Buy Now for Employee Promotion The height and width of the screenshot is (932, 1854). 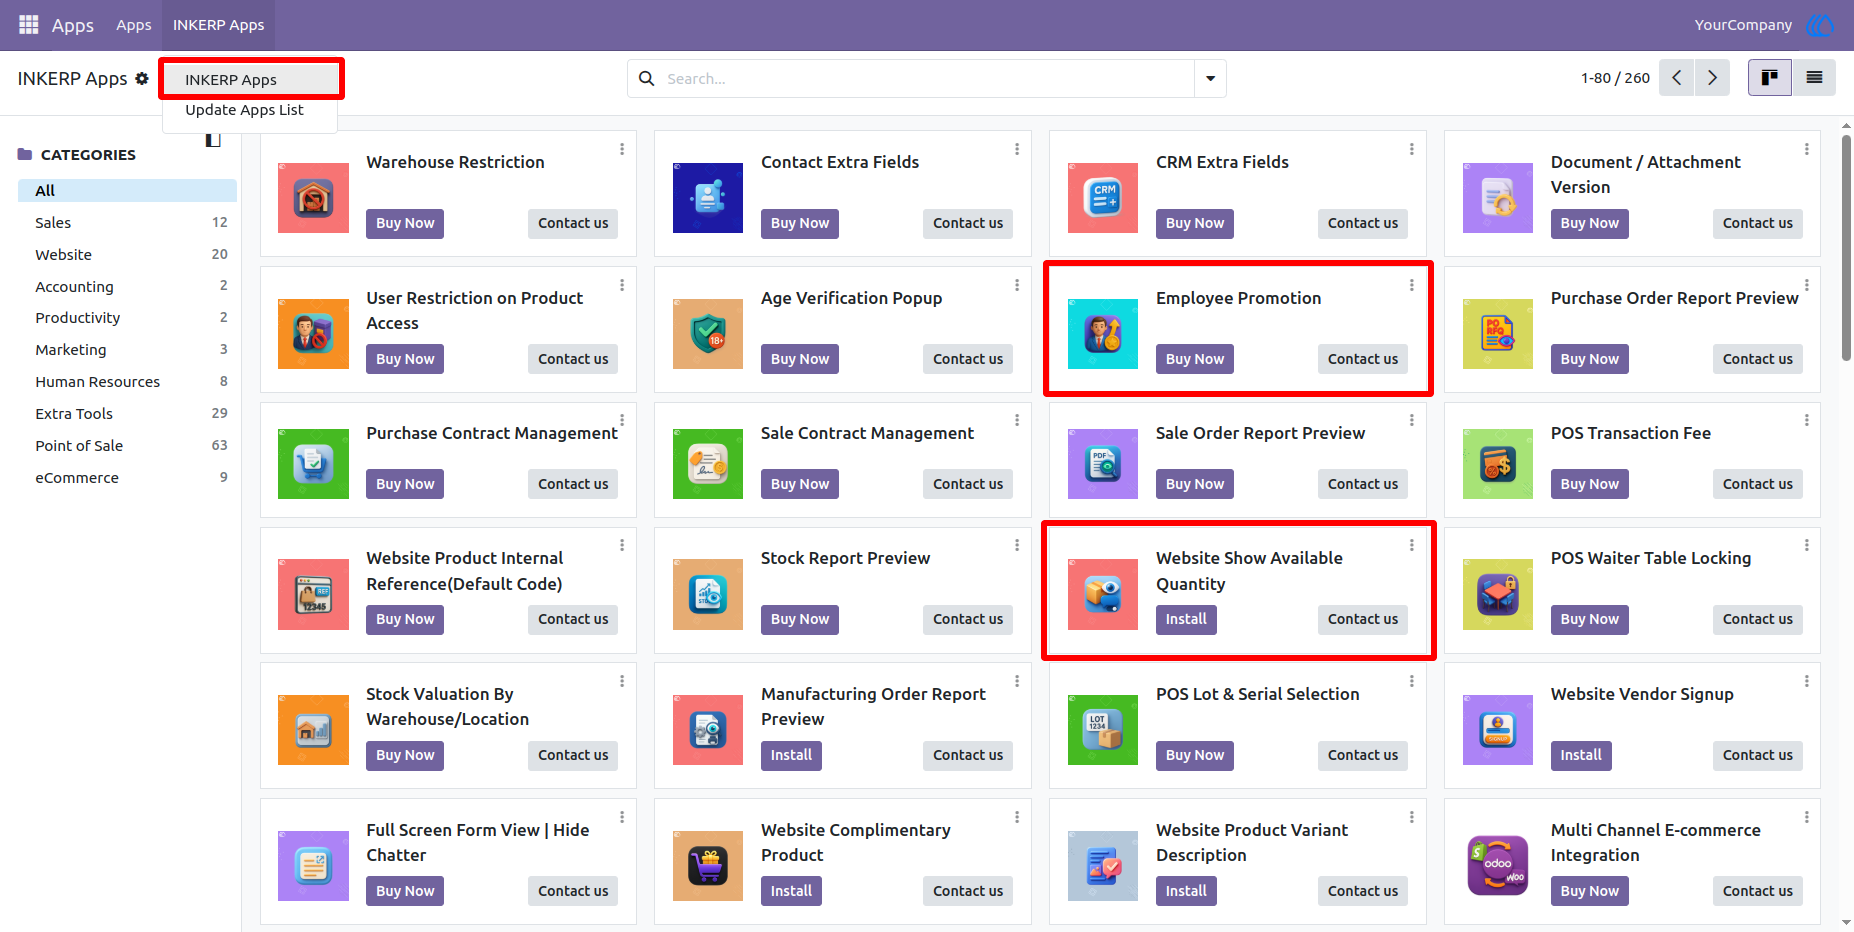pyautogui.click(x=1194, y=359)
